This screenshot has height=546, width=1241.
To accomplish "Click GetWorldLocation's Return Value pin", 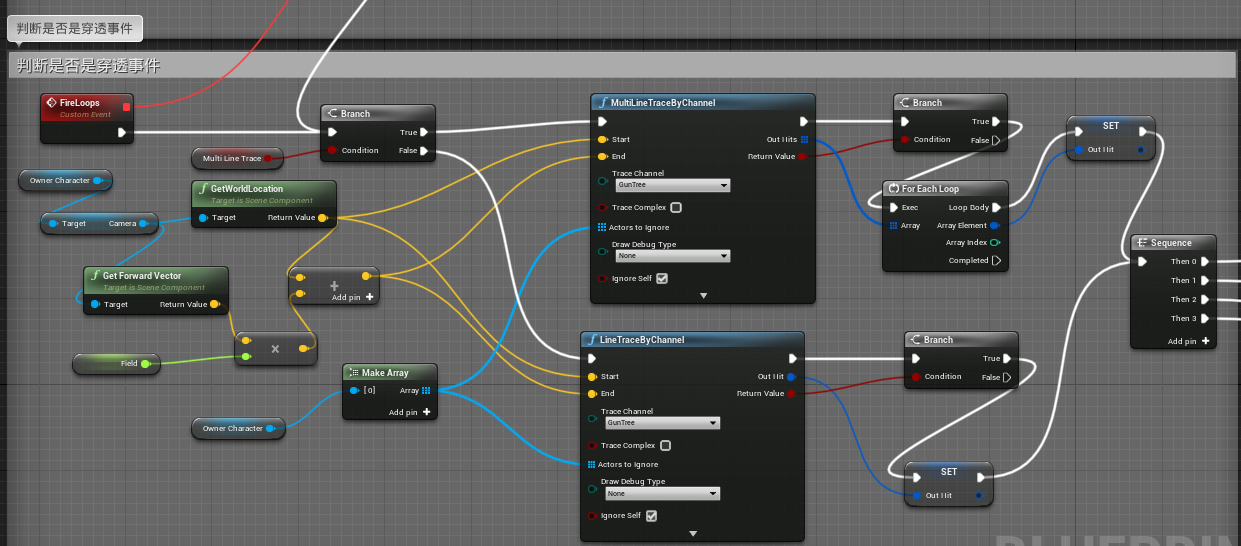I will (322, 217).
